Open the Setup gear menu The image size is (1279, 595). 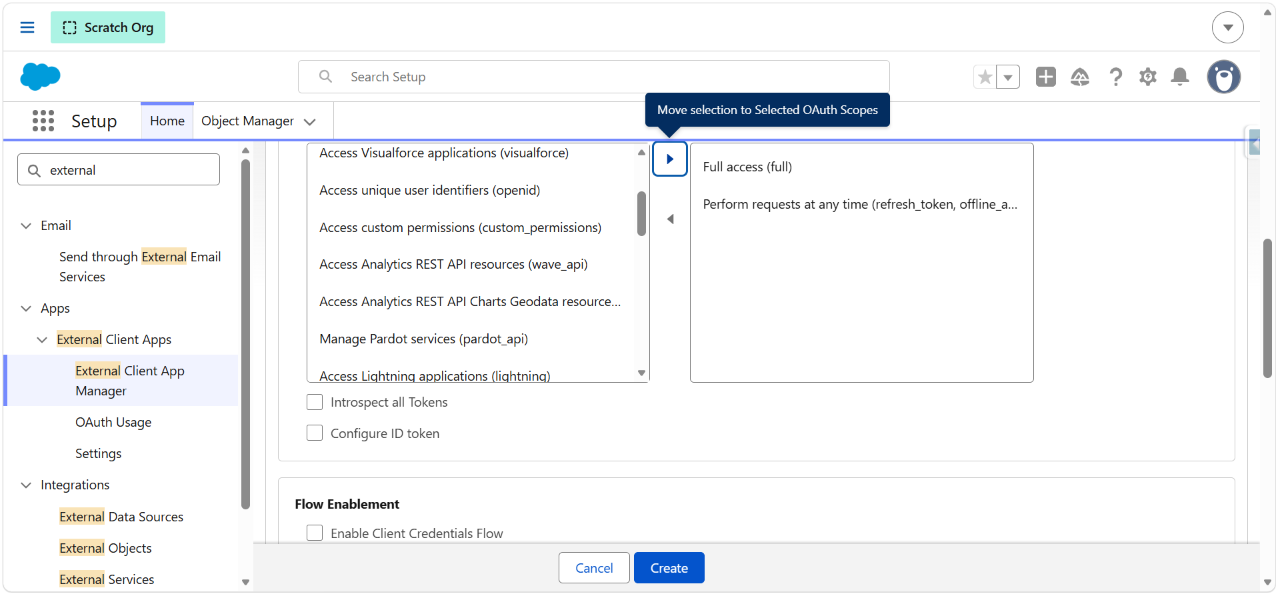[x=1148, y=77]
